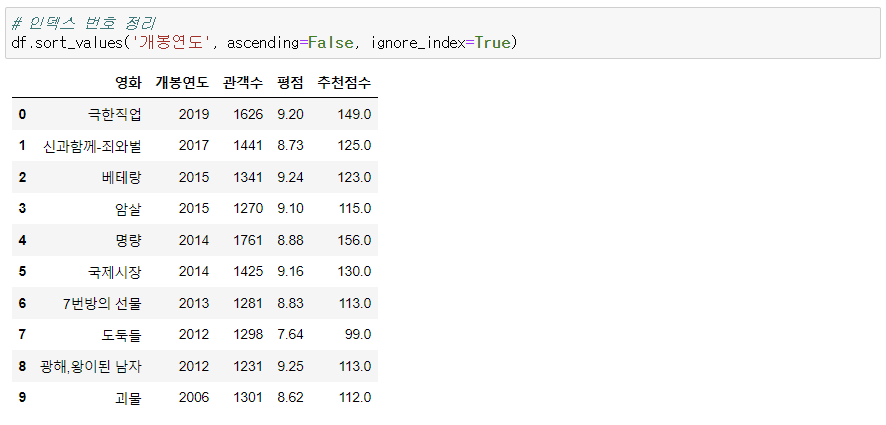Click the recommendation score 112.0
Viewport: 886px width, 425px height.
(x=354, y=398)
